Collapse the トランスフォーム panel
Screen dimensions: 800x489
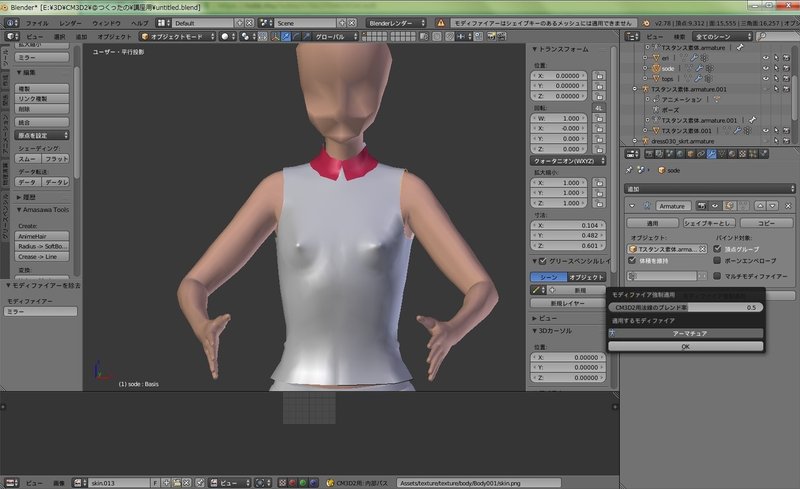coord(535,49)
